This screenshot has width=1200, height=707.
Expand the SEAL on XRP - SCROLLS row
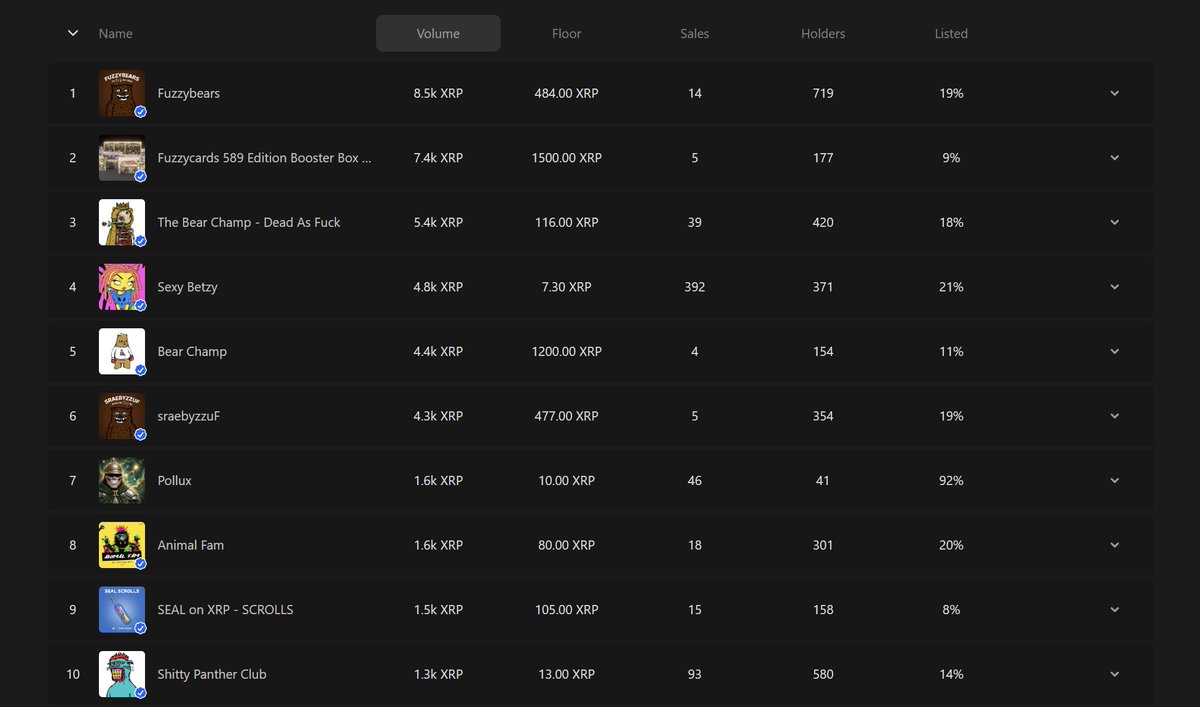click(x=1115, y=609)
